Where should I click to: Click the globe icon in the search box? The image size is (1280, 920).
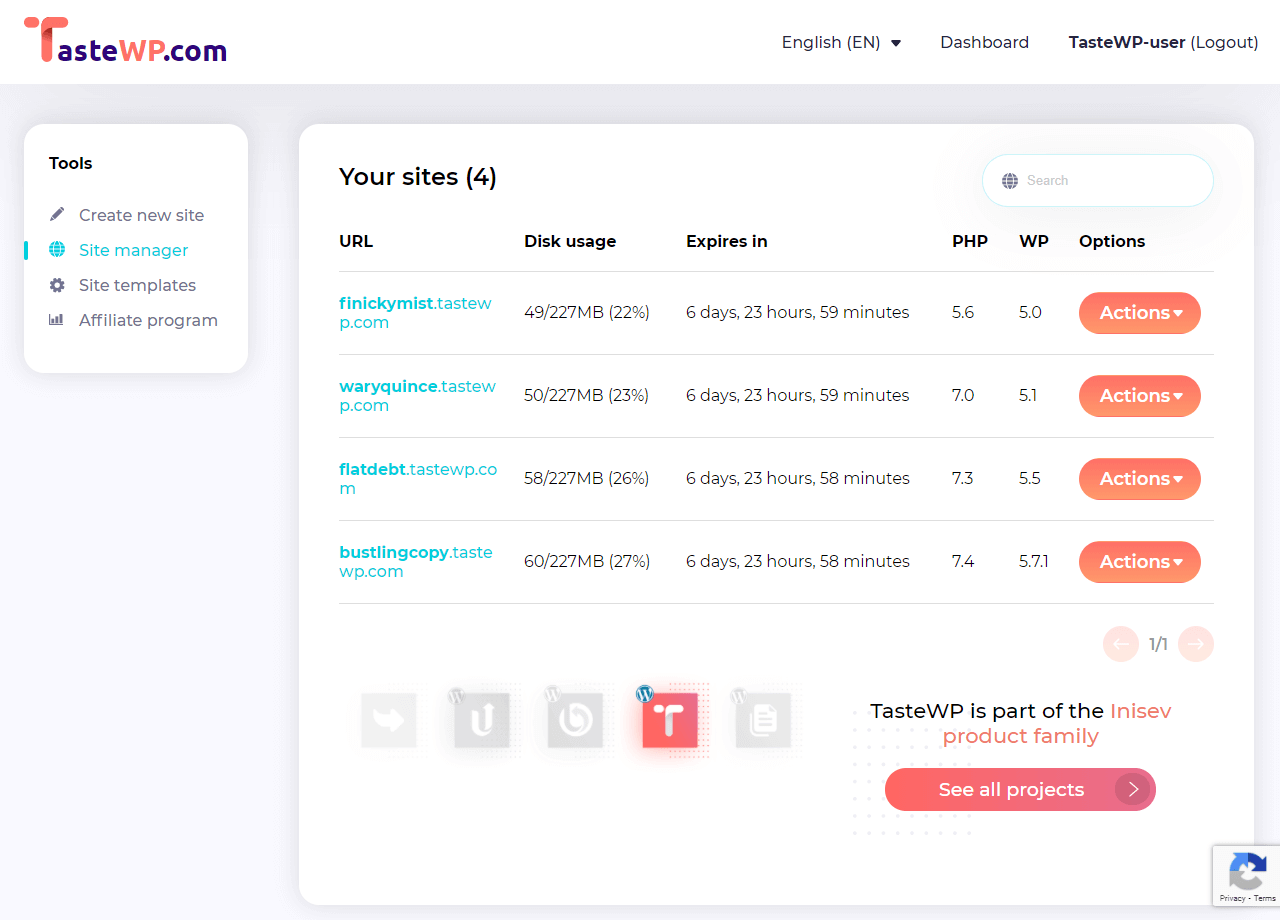coord(1010,181)
